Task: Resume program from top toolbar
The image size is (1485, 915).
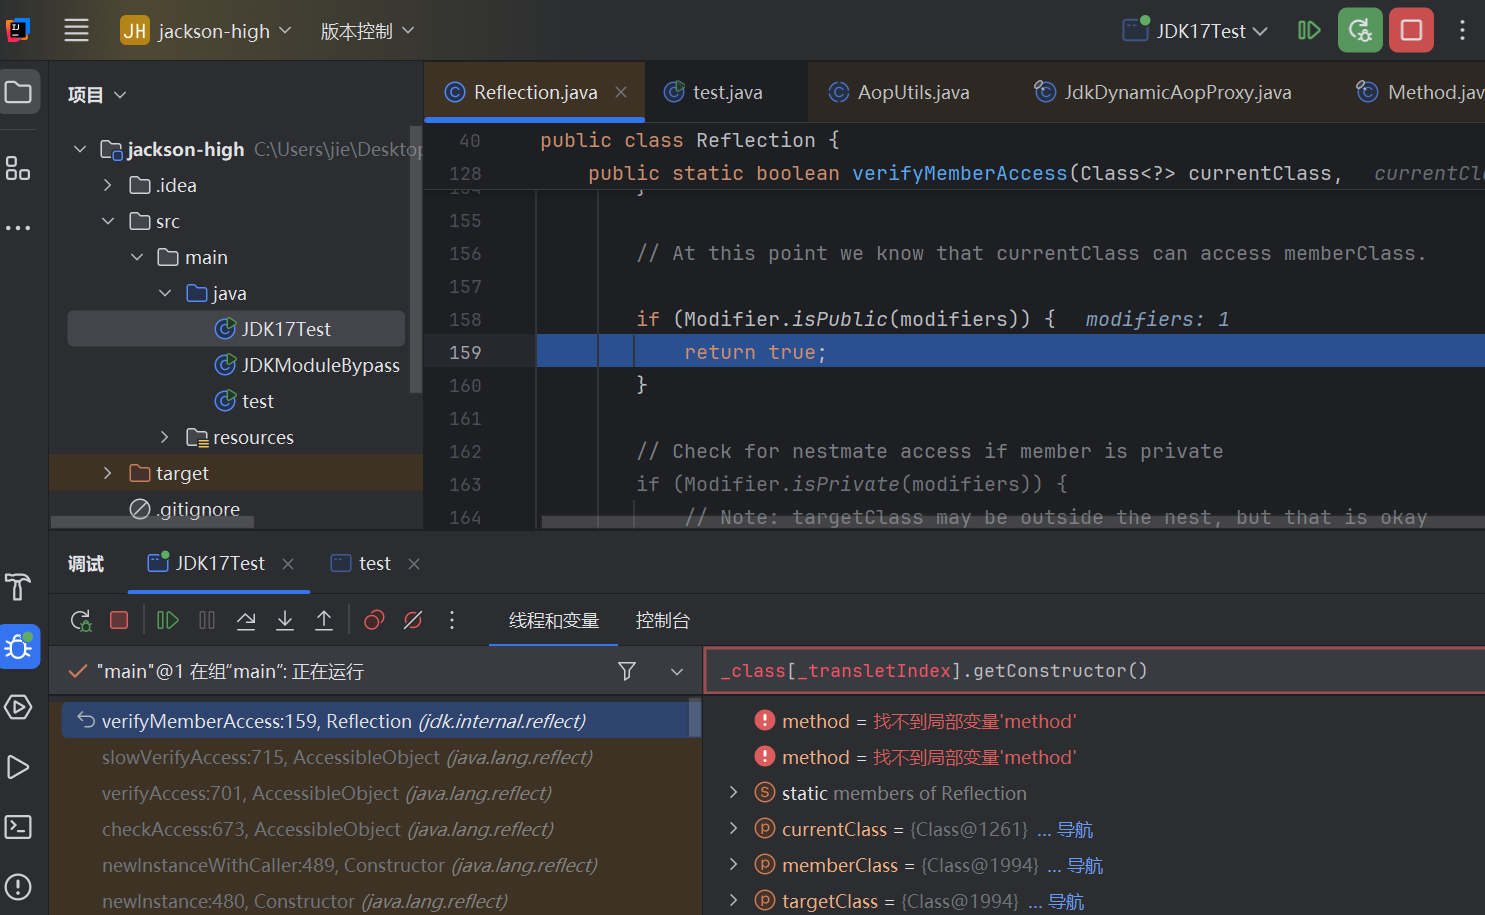Action: pyautogui.click(x=1309, y=31)
